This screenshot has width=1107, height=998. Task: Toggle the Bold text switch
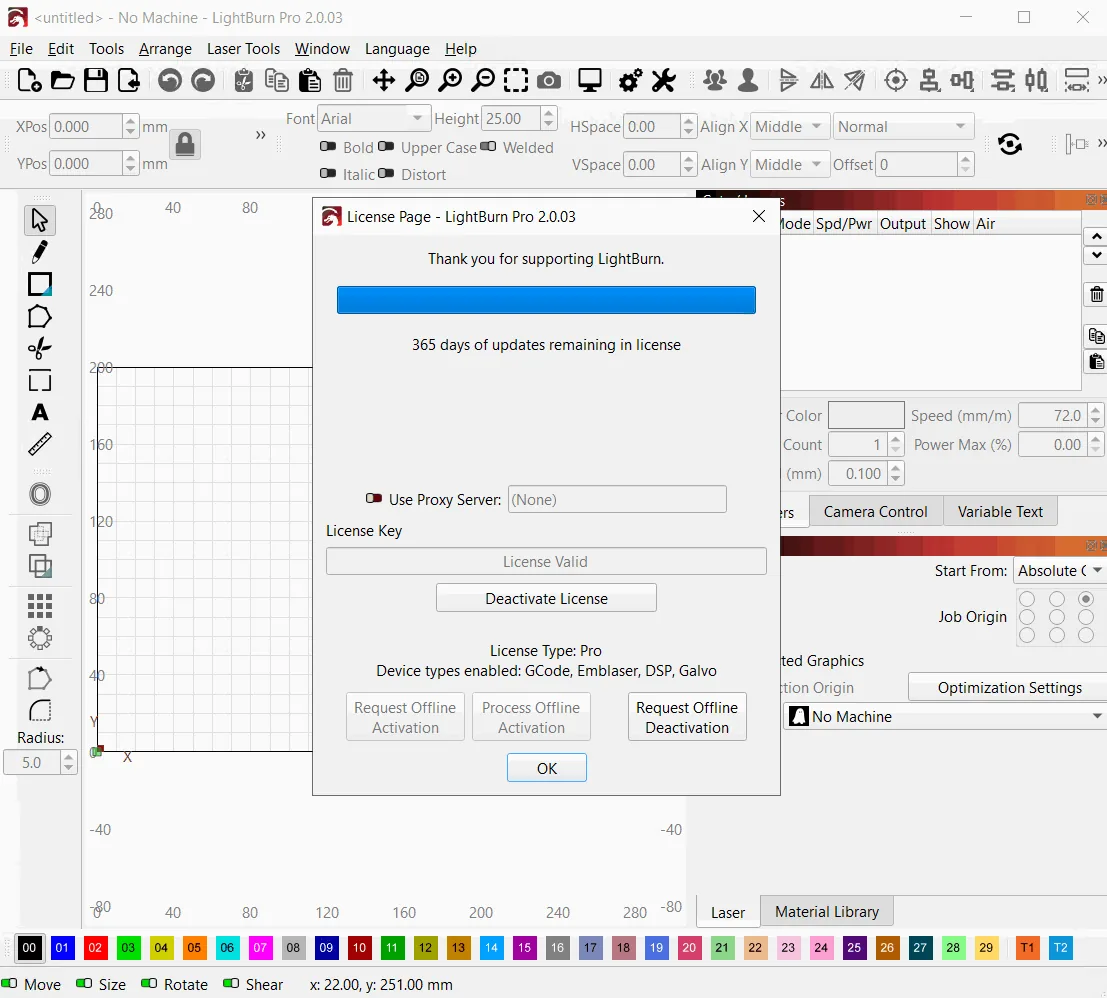pyautogui.click(x=328, y=146)
